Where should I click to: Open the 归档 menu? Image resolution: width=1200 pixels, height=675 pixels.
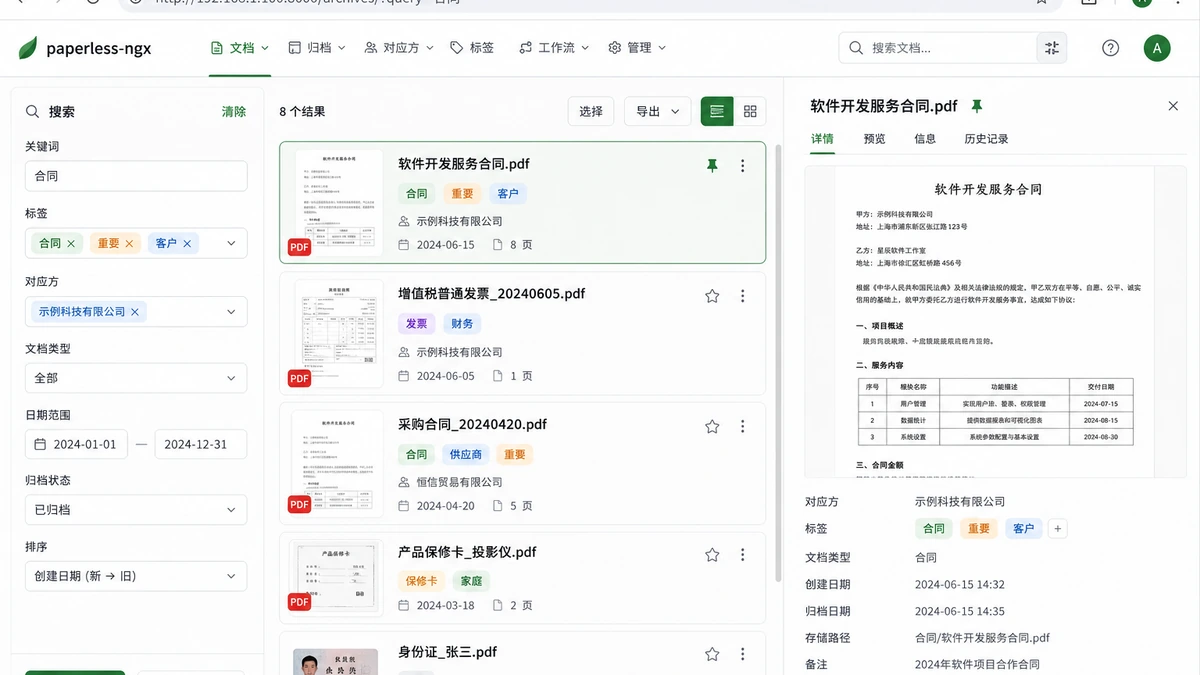pyautogui.click(x=317, y=47)
